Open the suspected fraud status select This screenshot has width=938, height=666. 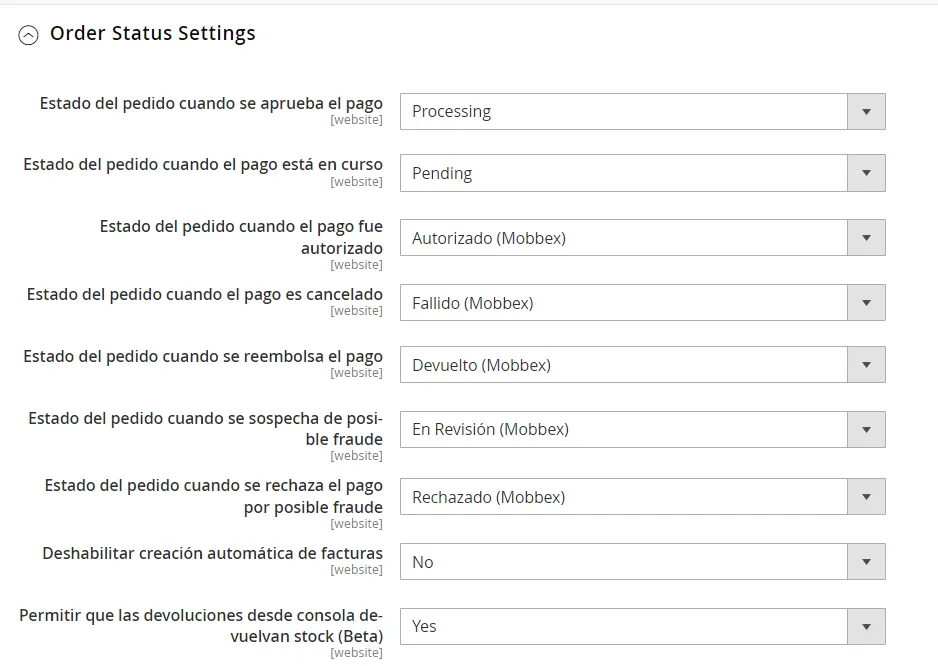(642, 429)
